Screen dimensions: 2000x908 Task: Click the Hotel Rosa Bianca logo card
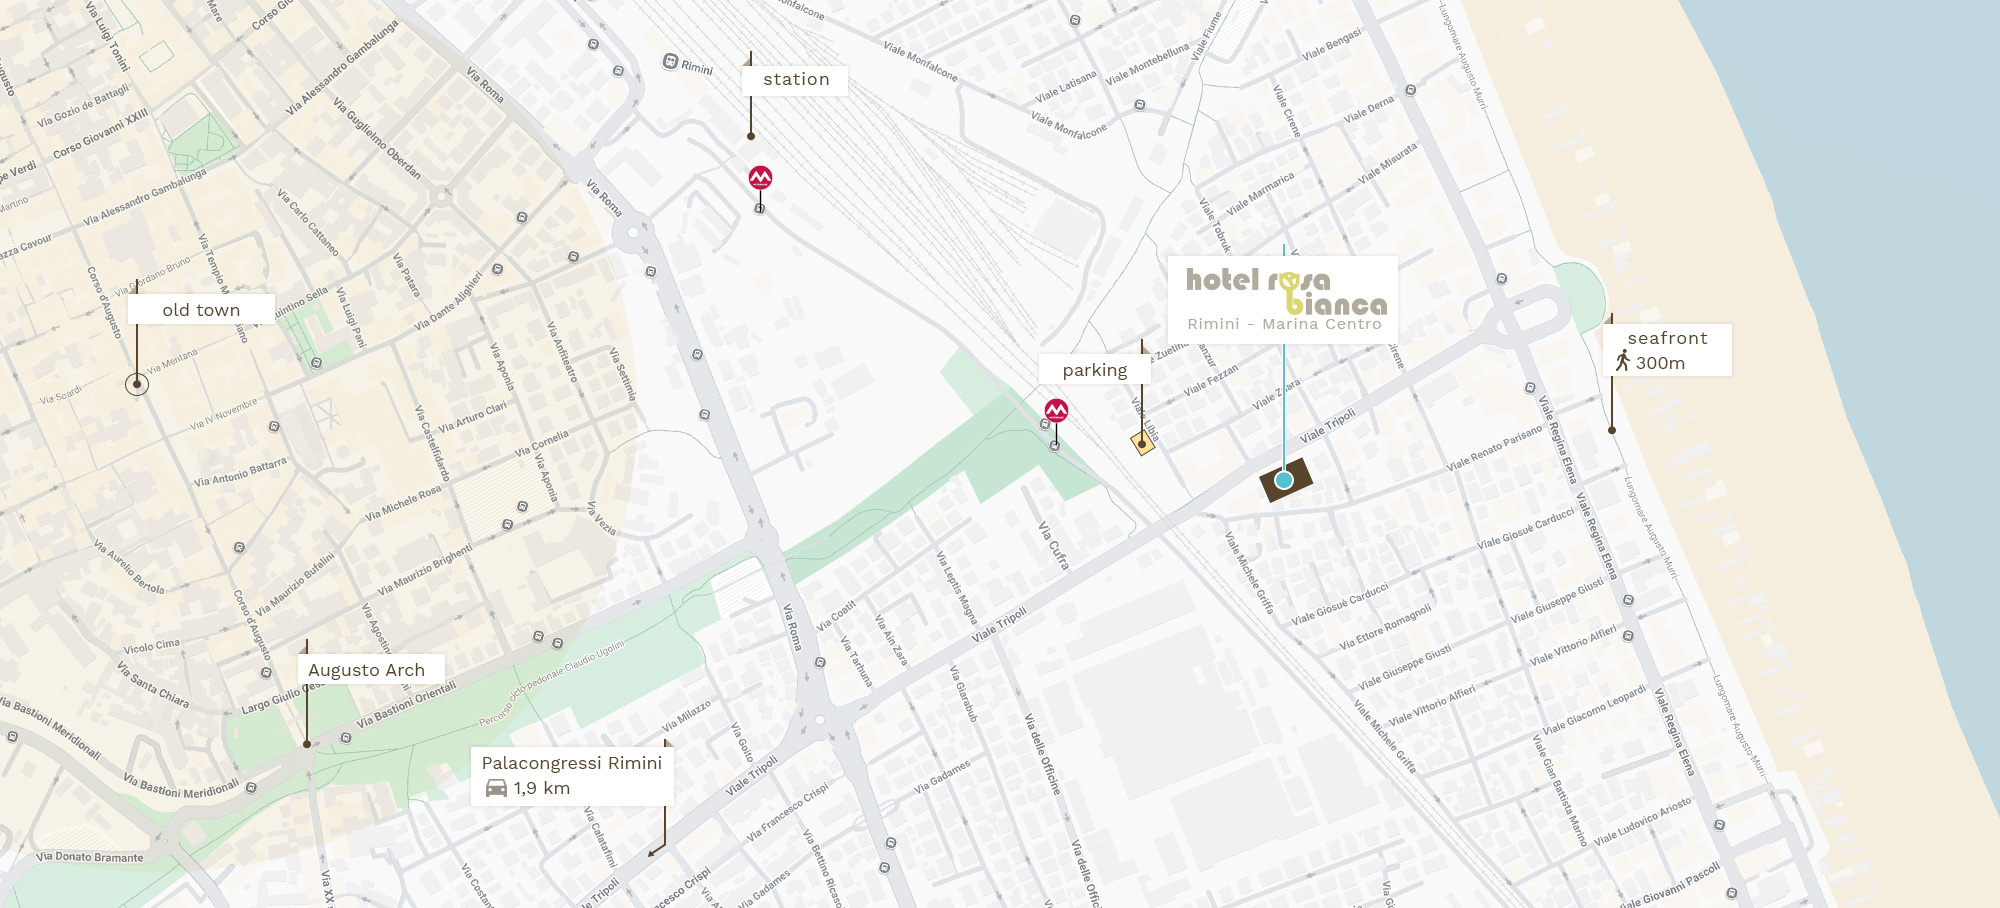(x=1283, y=299)
